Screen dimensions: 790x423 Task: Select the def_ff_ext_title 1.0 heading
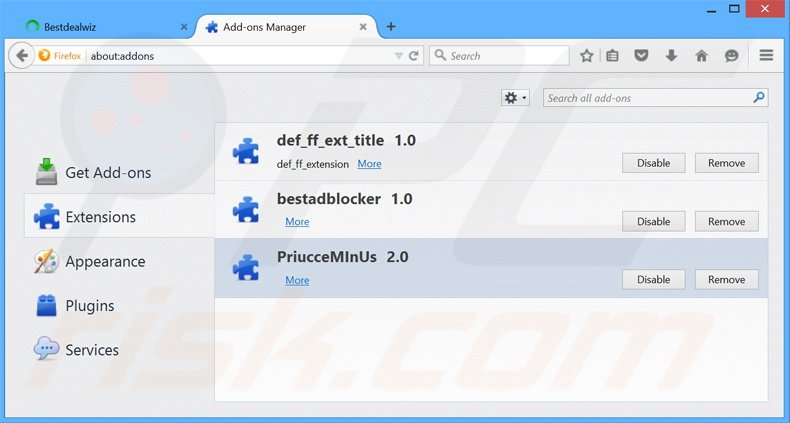coord(346,140)
